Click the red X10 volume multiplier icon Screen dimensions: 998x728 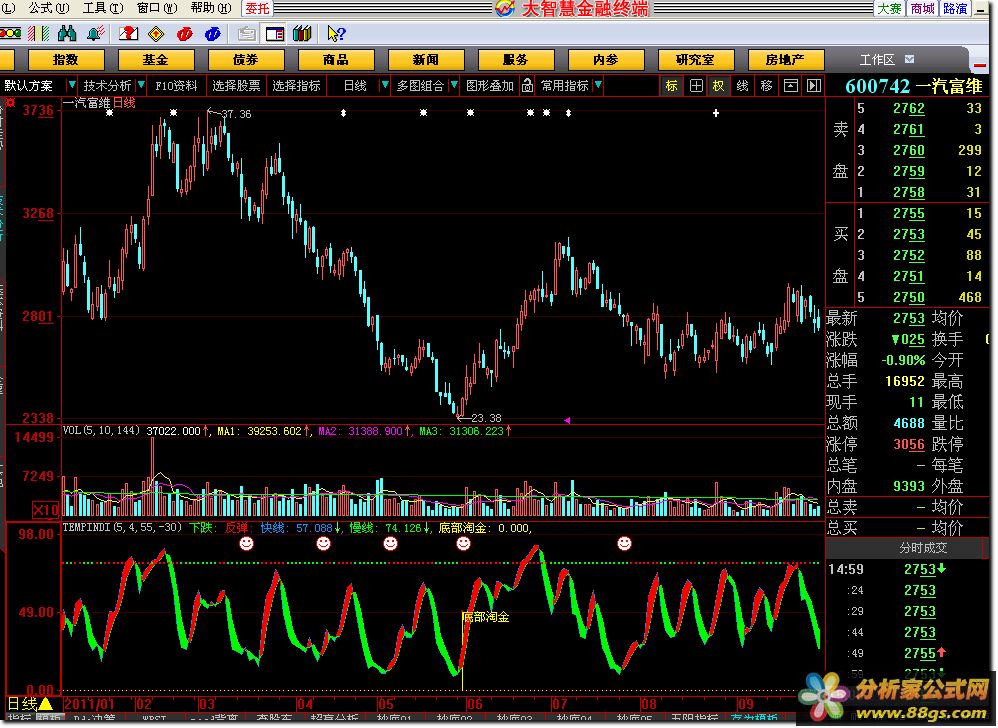coord(46,509)
